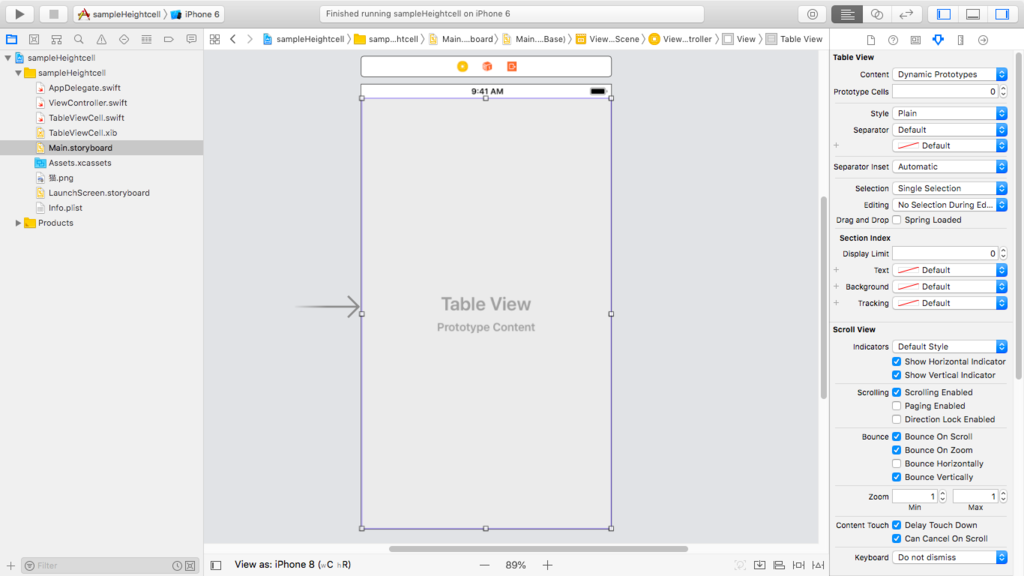1024x576 pixels.
Task: Zoom in the storyboard canvas
Action: [x=547, y=565]
